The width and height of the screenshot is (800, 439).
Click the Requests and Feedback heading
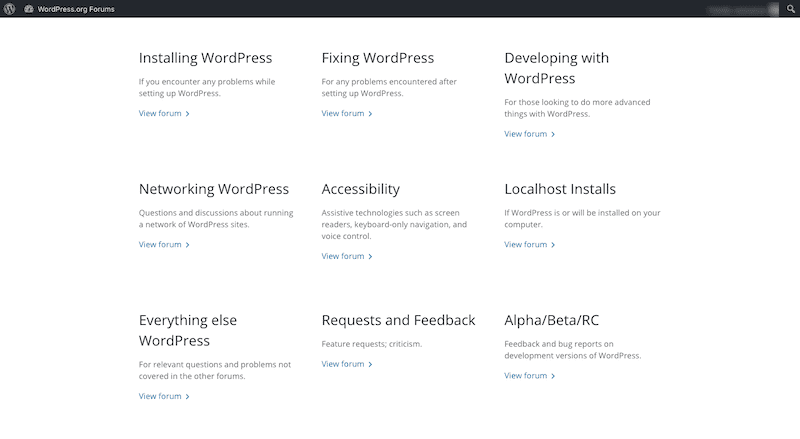tap(398, 320)
